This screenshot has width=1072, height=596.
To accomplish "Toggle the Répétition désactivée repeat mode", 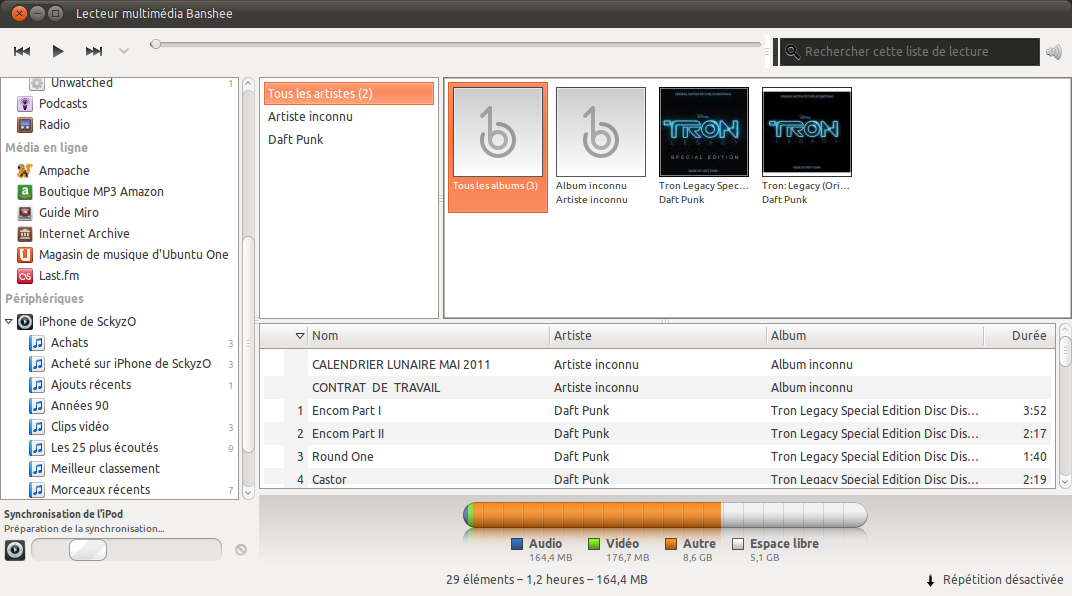I will 994,580.
